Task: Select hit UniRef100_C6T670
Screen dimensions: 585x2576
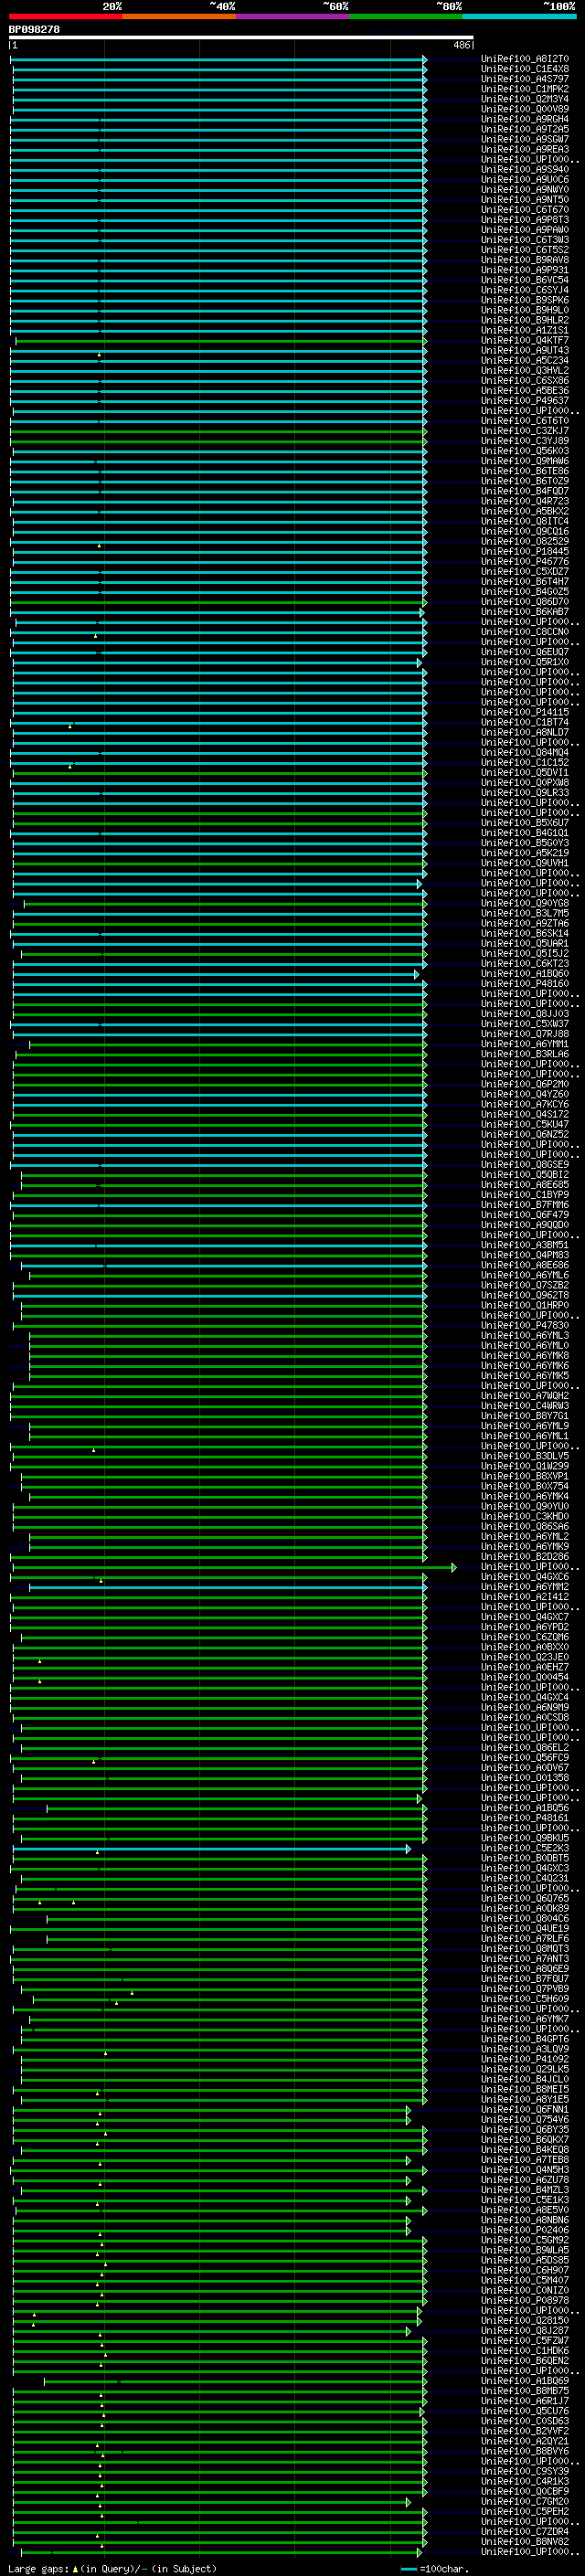Action: click(x=525, y=210)
